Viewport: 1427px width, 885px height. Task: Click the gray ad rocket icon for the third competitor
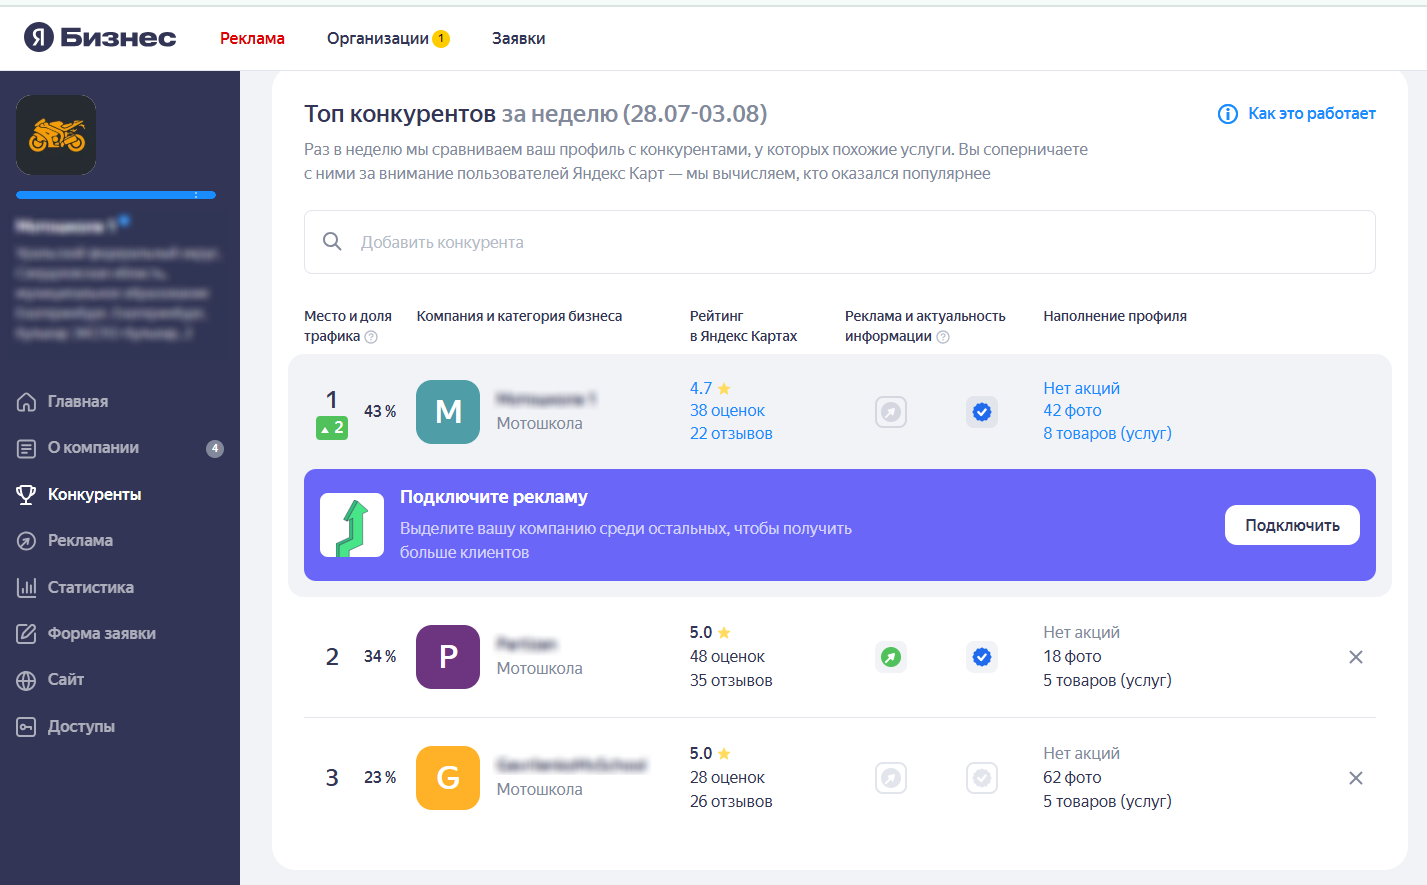[891, 777]
